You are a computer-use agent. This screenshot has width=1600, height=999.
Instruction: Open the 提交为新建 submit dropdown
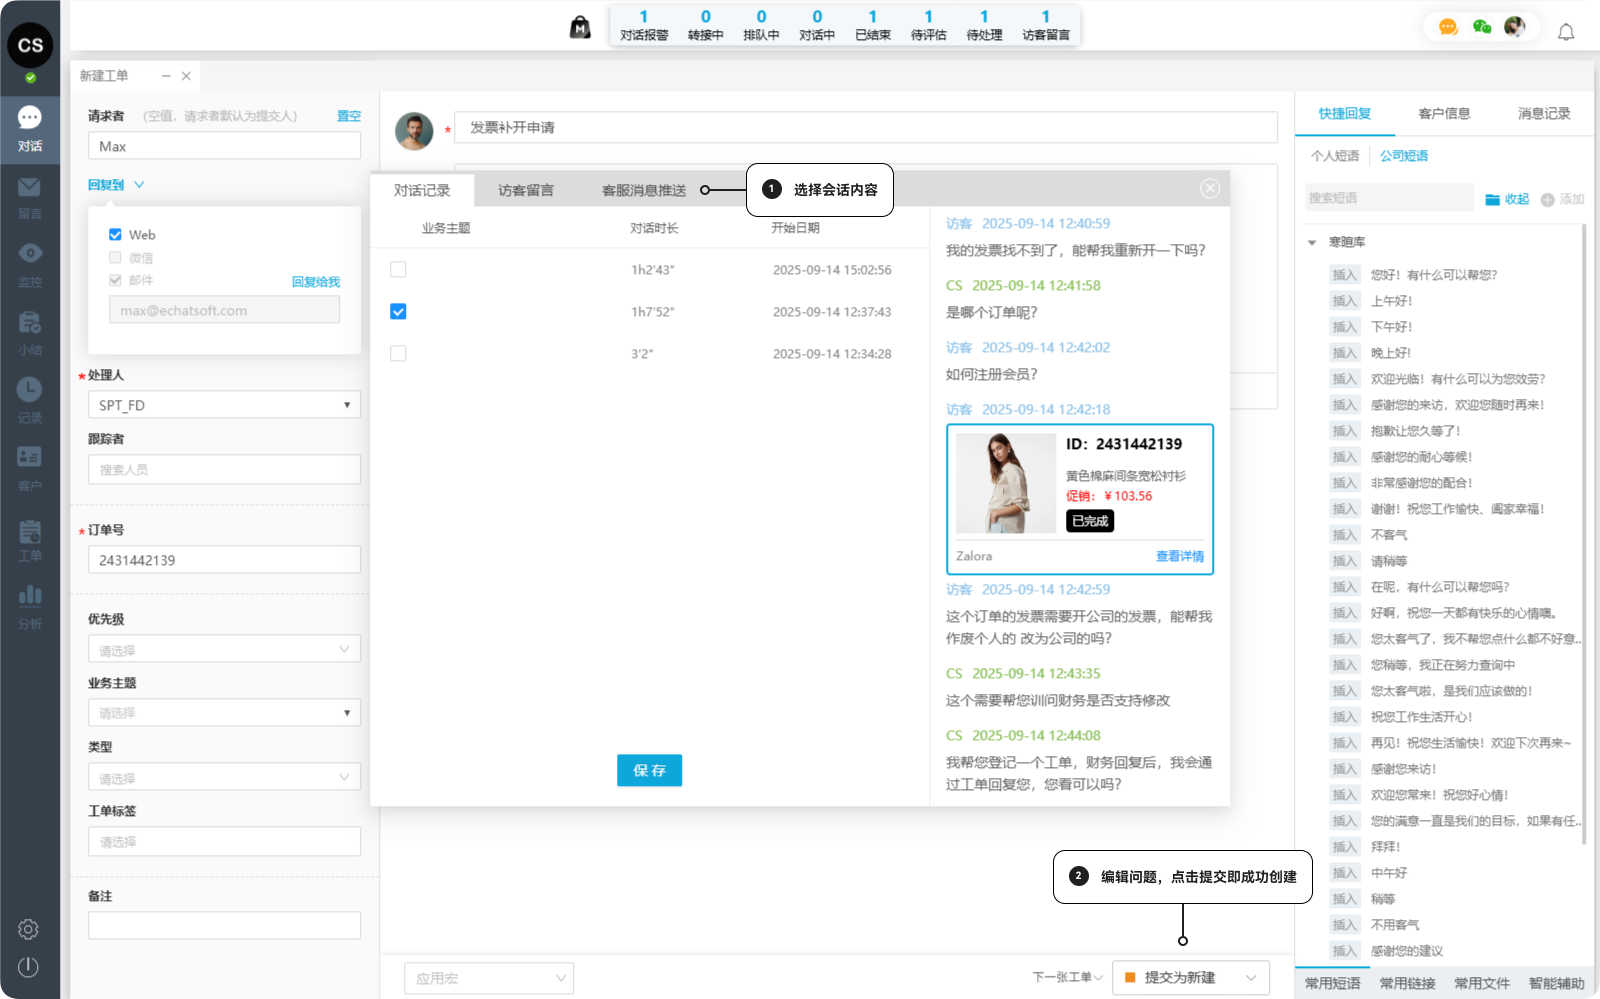click(1251, 978)
